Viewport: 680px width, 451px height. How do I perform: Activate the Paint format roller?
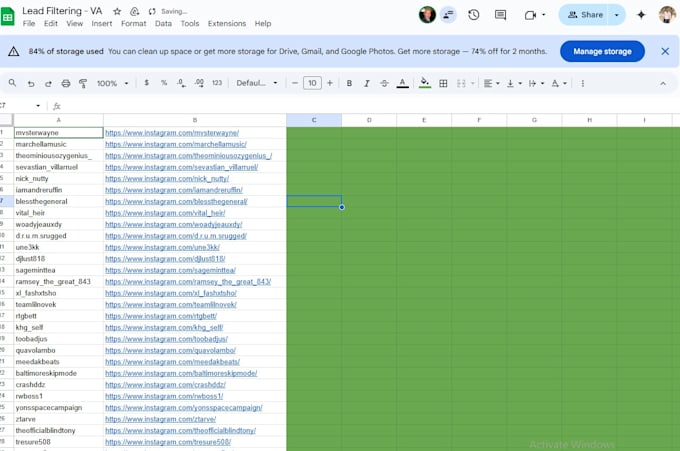coord(83,83)
